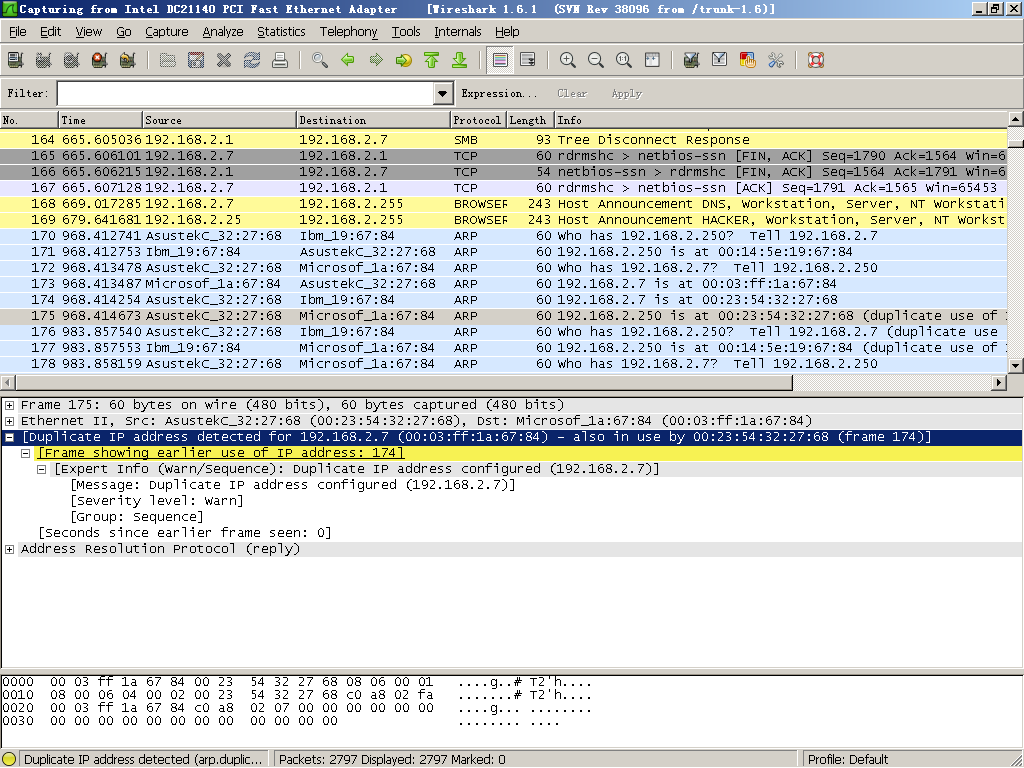
Task: Open the Telephony menu
Action: [x=348, y=31]
